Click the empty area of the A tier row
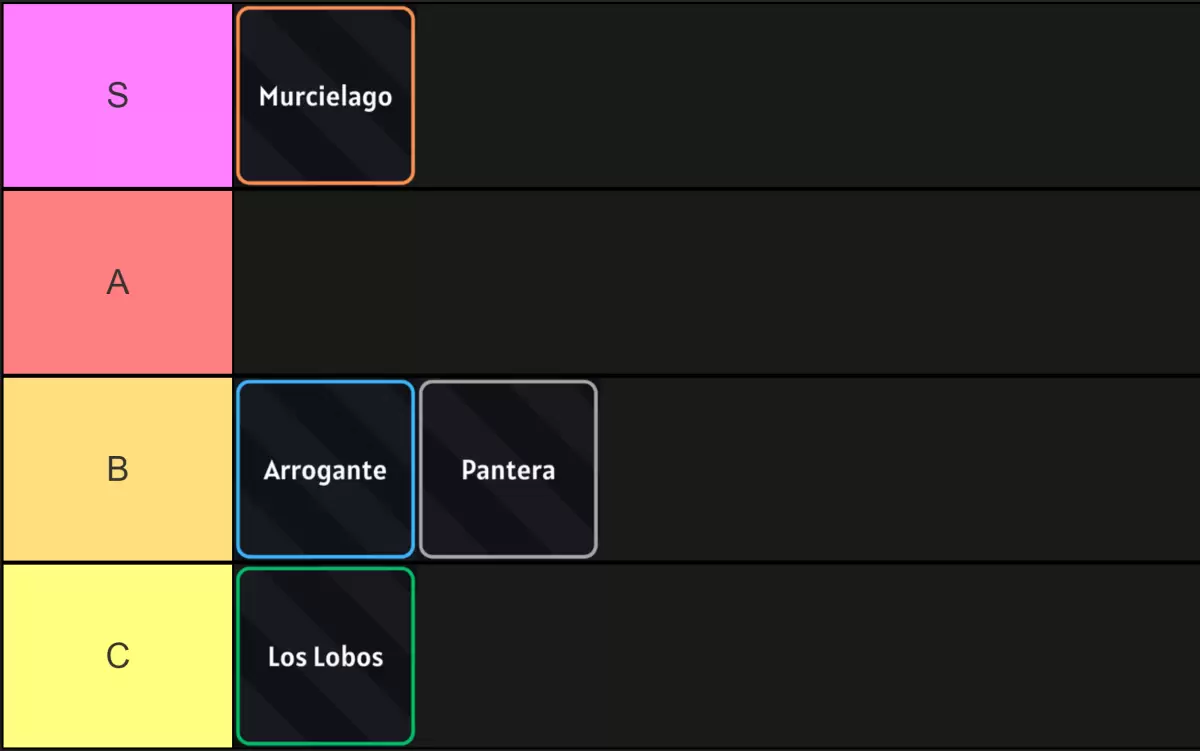 coord(700,283)
